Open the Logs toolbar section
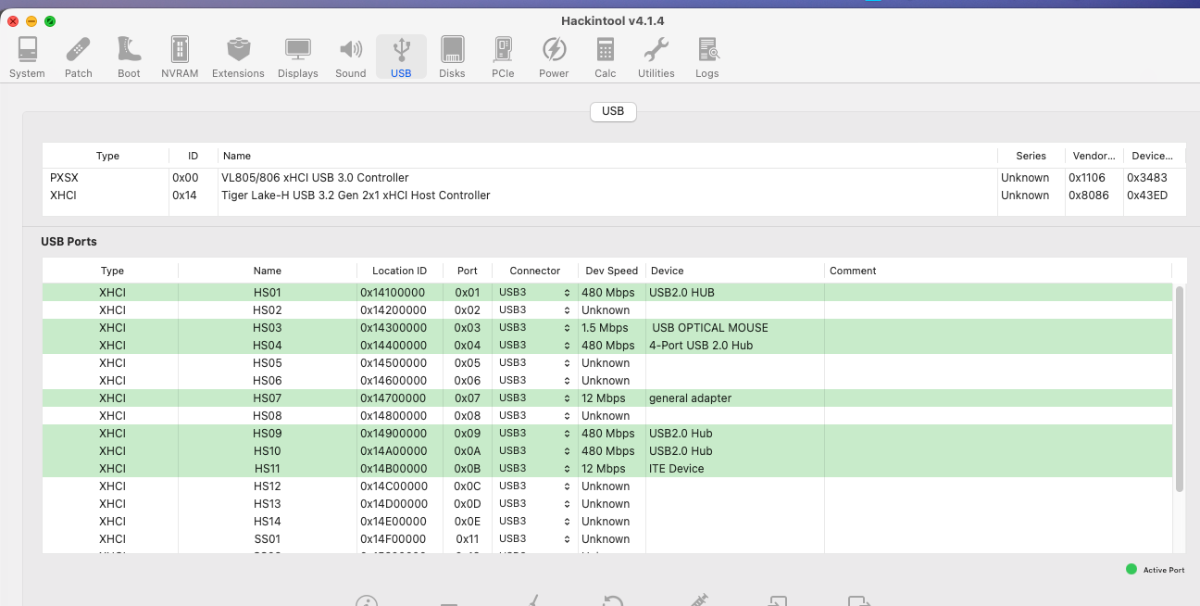This screenshot has height=606, width=1200. tap(707, 58)
